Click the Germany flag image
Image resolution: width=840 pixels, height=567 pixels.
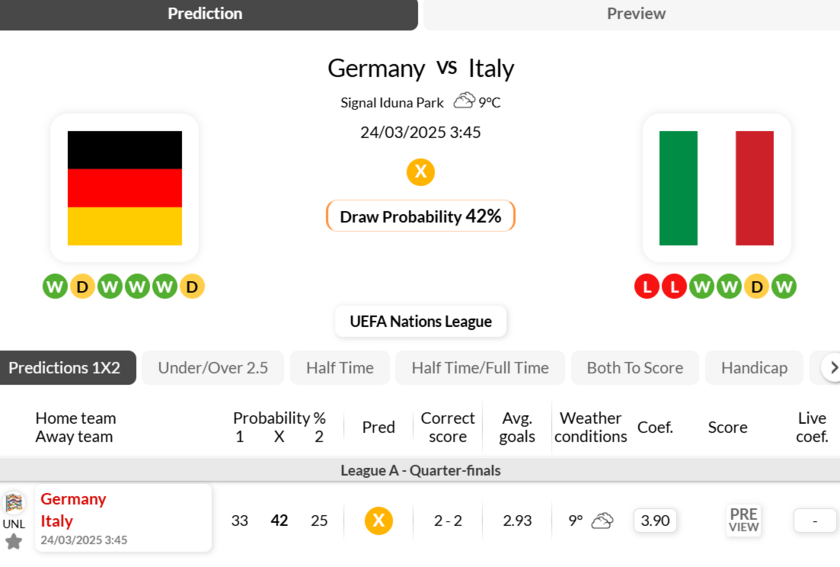(x=125, y=188)
